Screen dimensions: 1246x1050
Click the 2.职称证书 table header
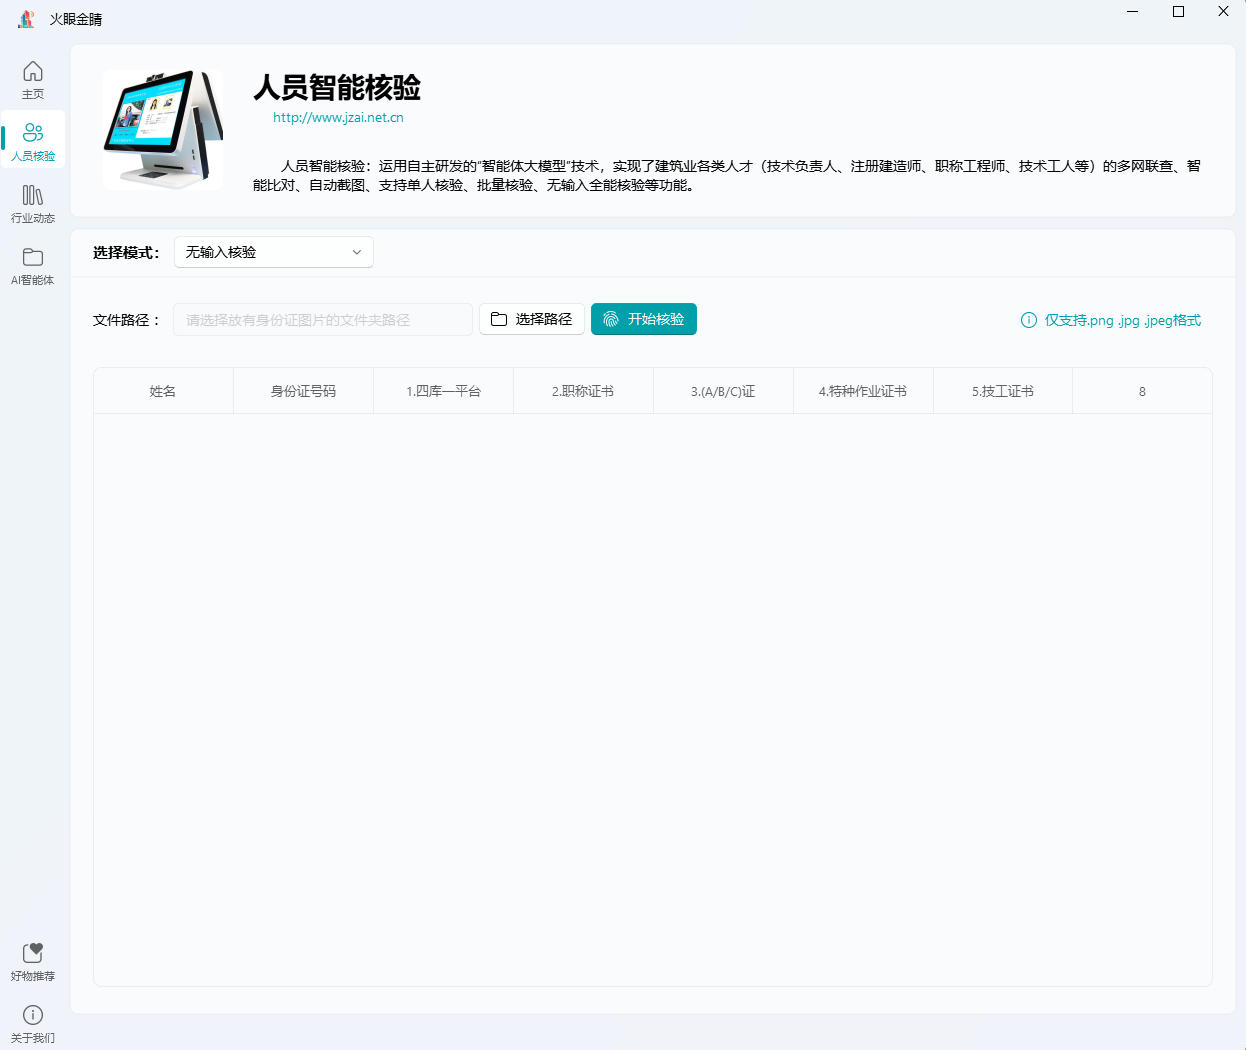(583, 390)
